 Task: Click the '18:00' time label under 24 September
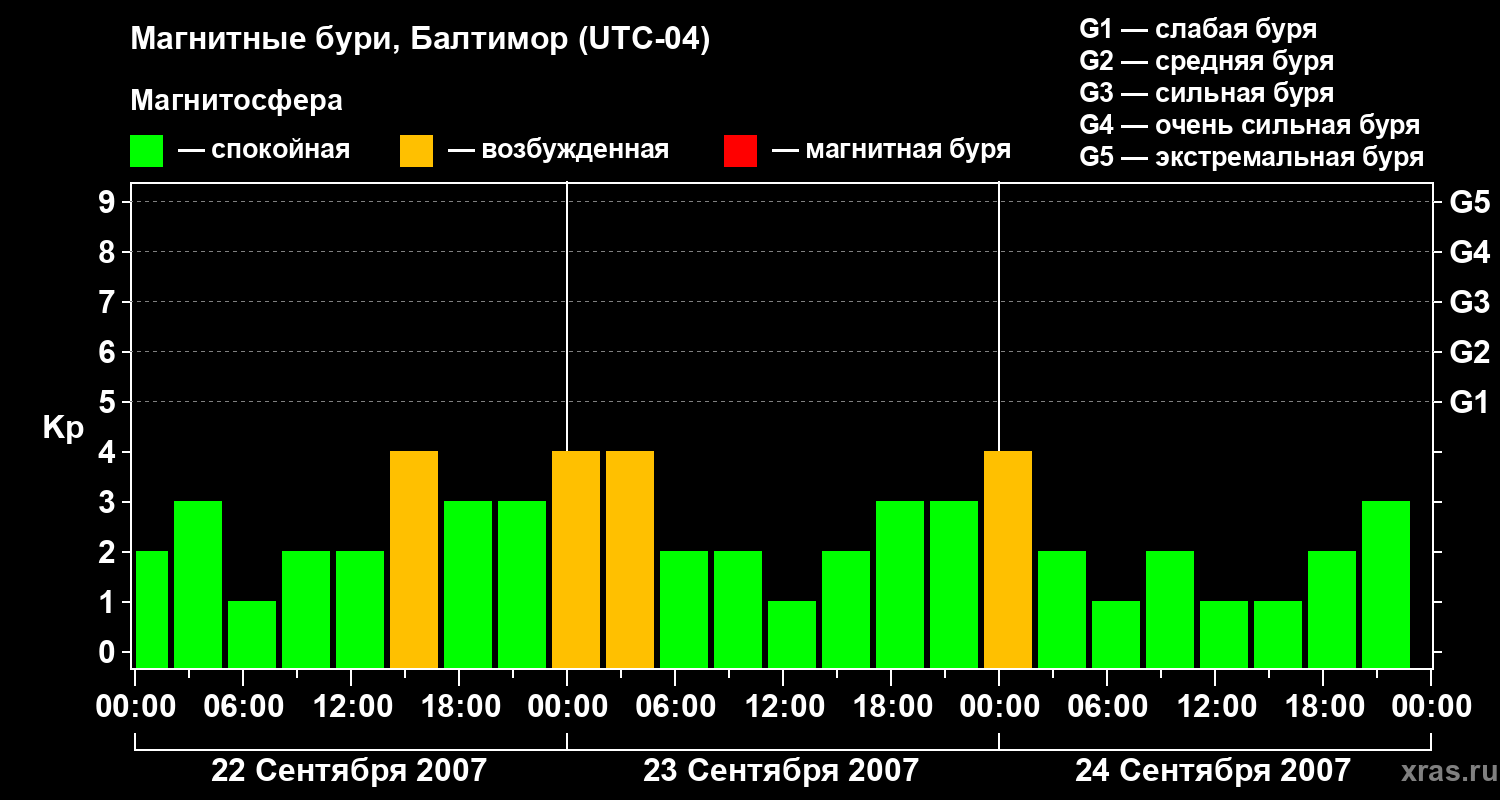1323,707
